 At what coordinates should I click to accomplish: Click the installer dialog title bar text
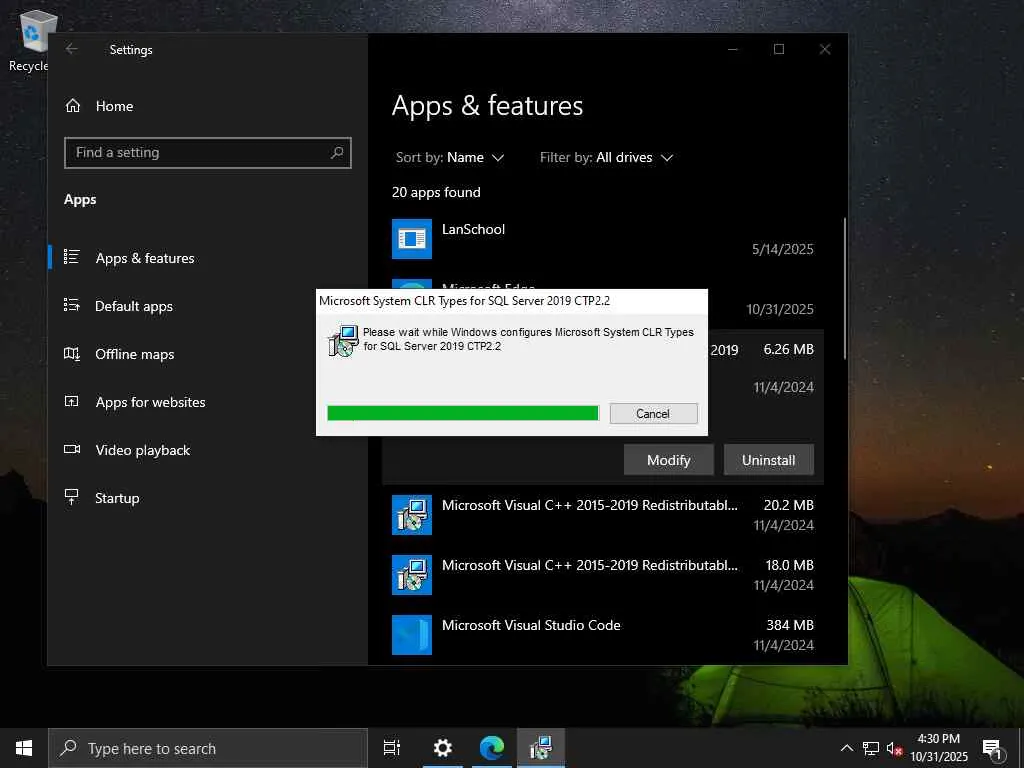pyautogui.click(x=464, y=300)
